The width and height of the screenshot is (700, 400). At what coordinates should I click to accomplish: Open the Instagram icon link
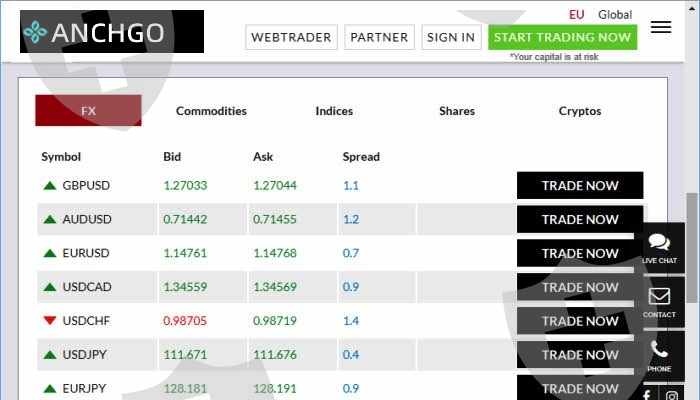(673, 395)
